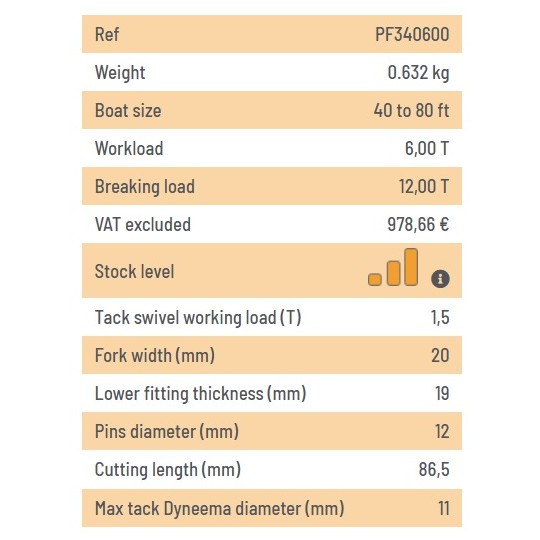Click Tack swivel working load label
The height and width of the screenshot is (540, 540).
(x=198, y=317)
